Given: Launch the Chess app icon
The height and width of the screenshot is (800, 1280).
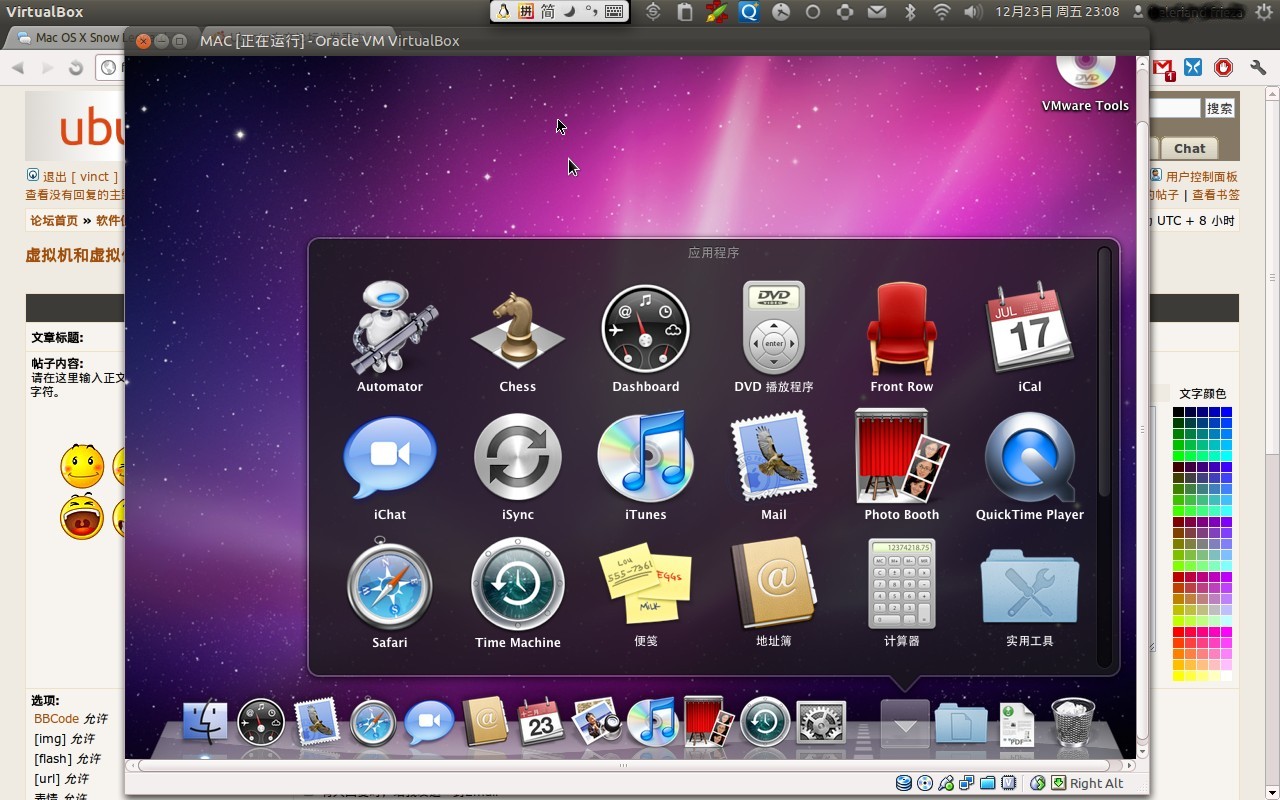Looking at the screenshot, I should pos(518,330).
